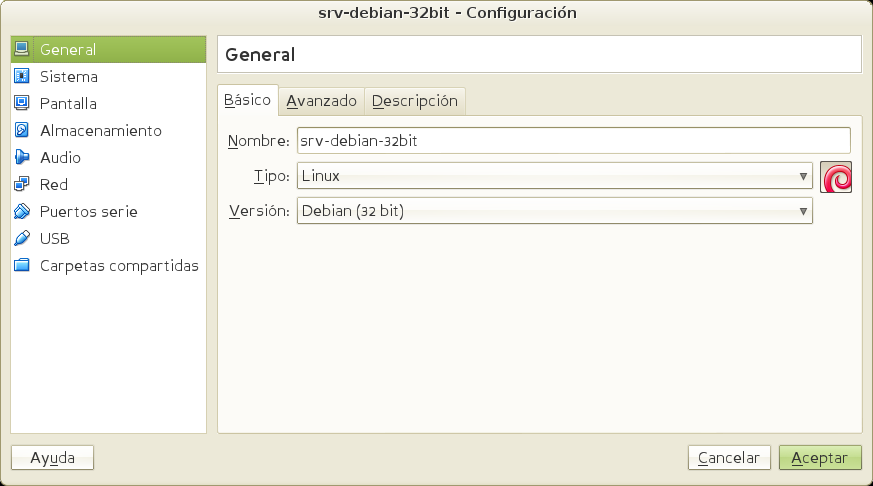The width and height of the screenshot is (873, 486).
Task: Click the Puertos serie connector icon
Action: 22,211
